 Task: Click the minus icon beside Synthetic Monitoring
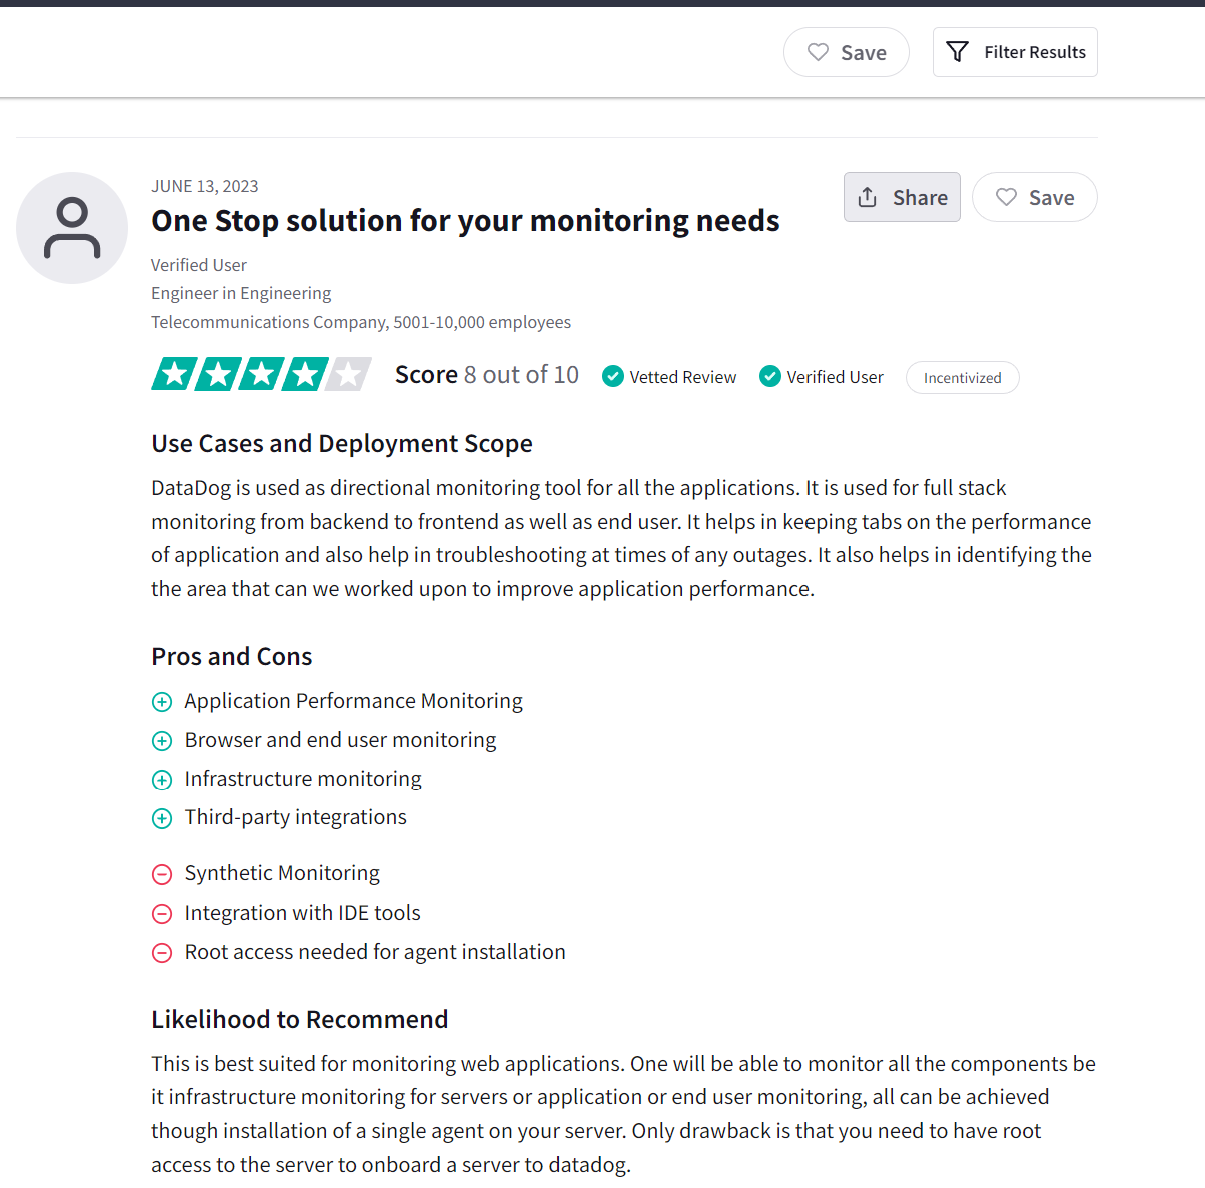(162, 874)
